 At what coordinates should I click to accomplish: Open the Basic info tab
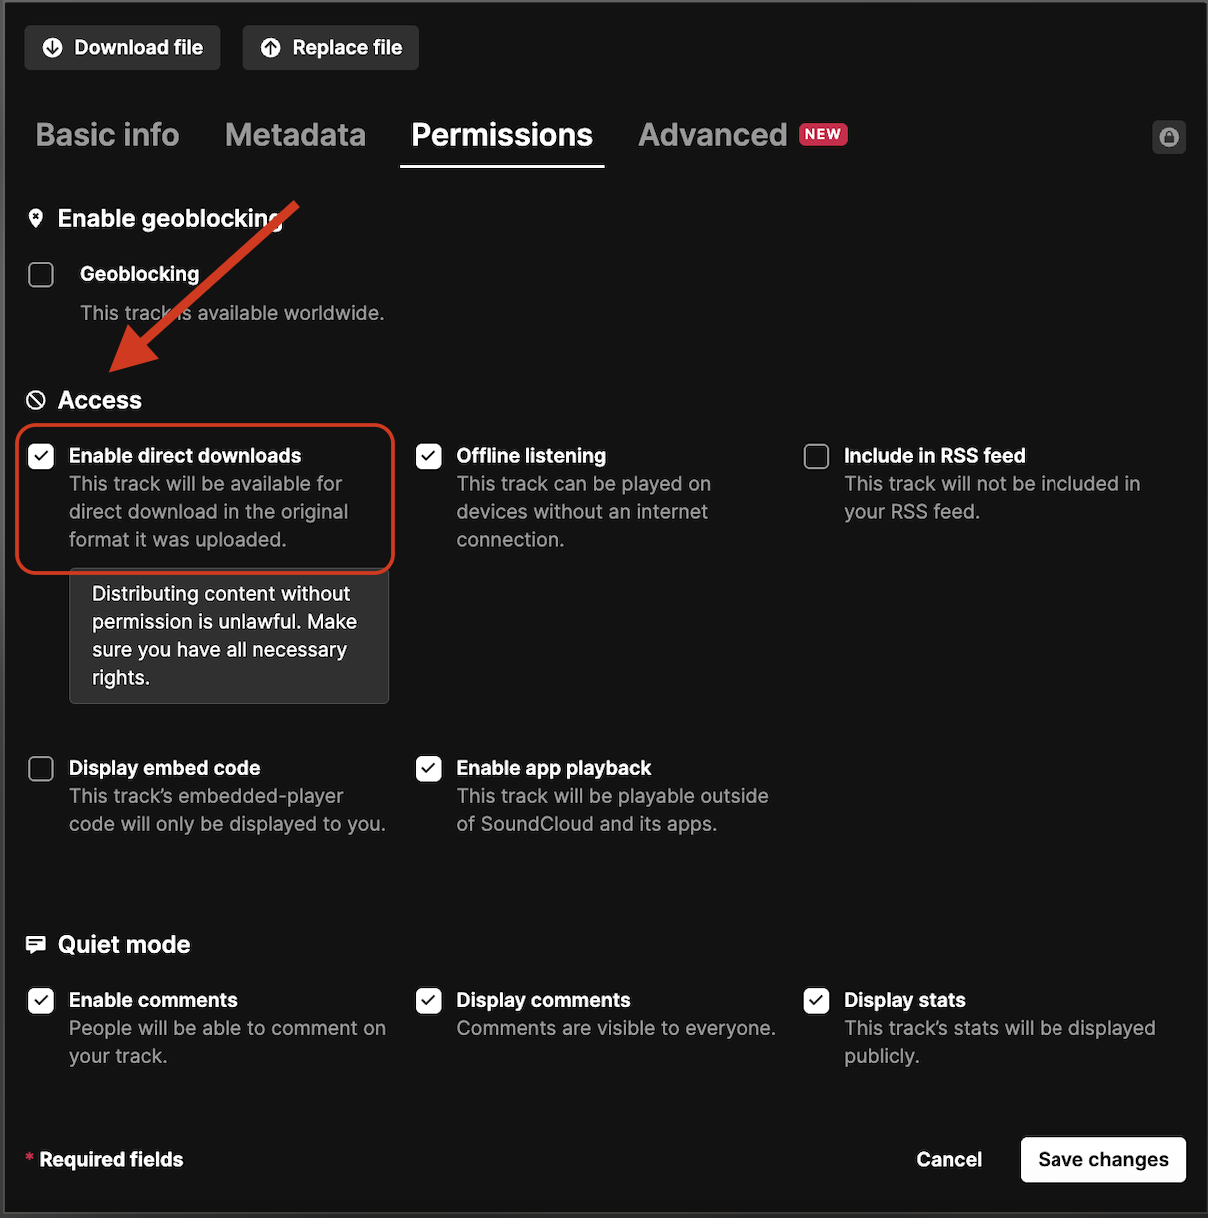pyautogui.click(x=107, y=135)
